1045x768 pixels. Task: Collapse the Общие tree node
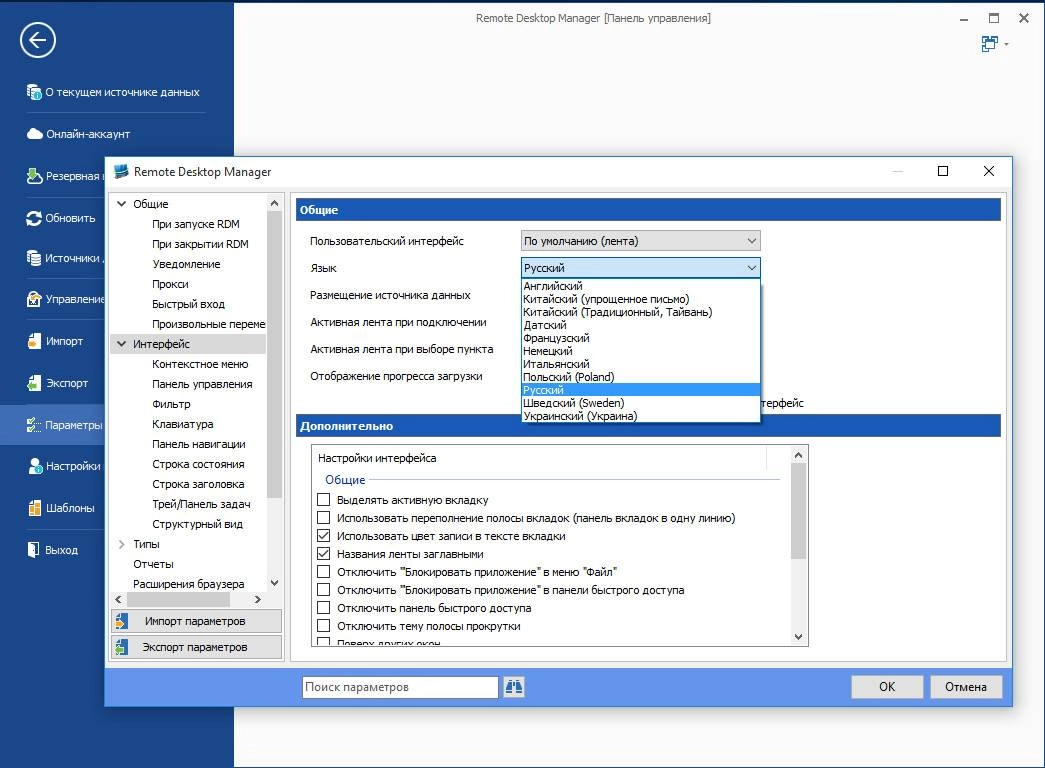pyautogui.click(x=121, y=203)
